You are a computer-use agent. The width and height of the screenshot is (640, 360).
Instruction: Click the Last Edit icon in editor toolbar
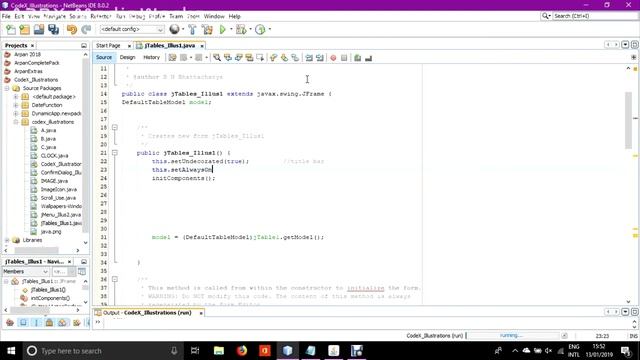[x=172, y=58]
